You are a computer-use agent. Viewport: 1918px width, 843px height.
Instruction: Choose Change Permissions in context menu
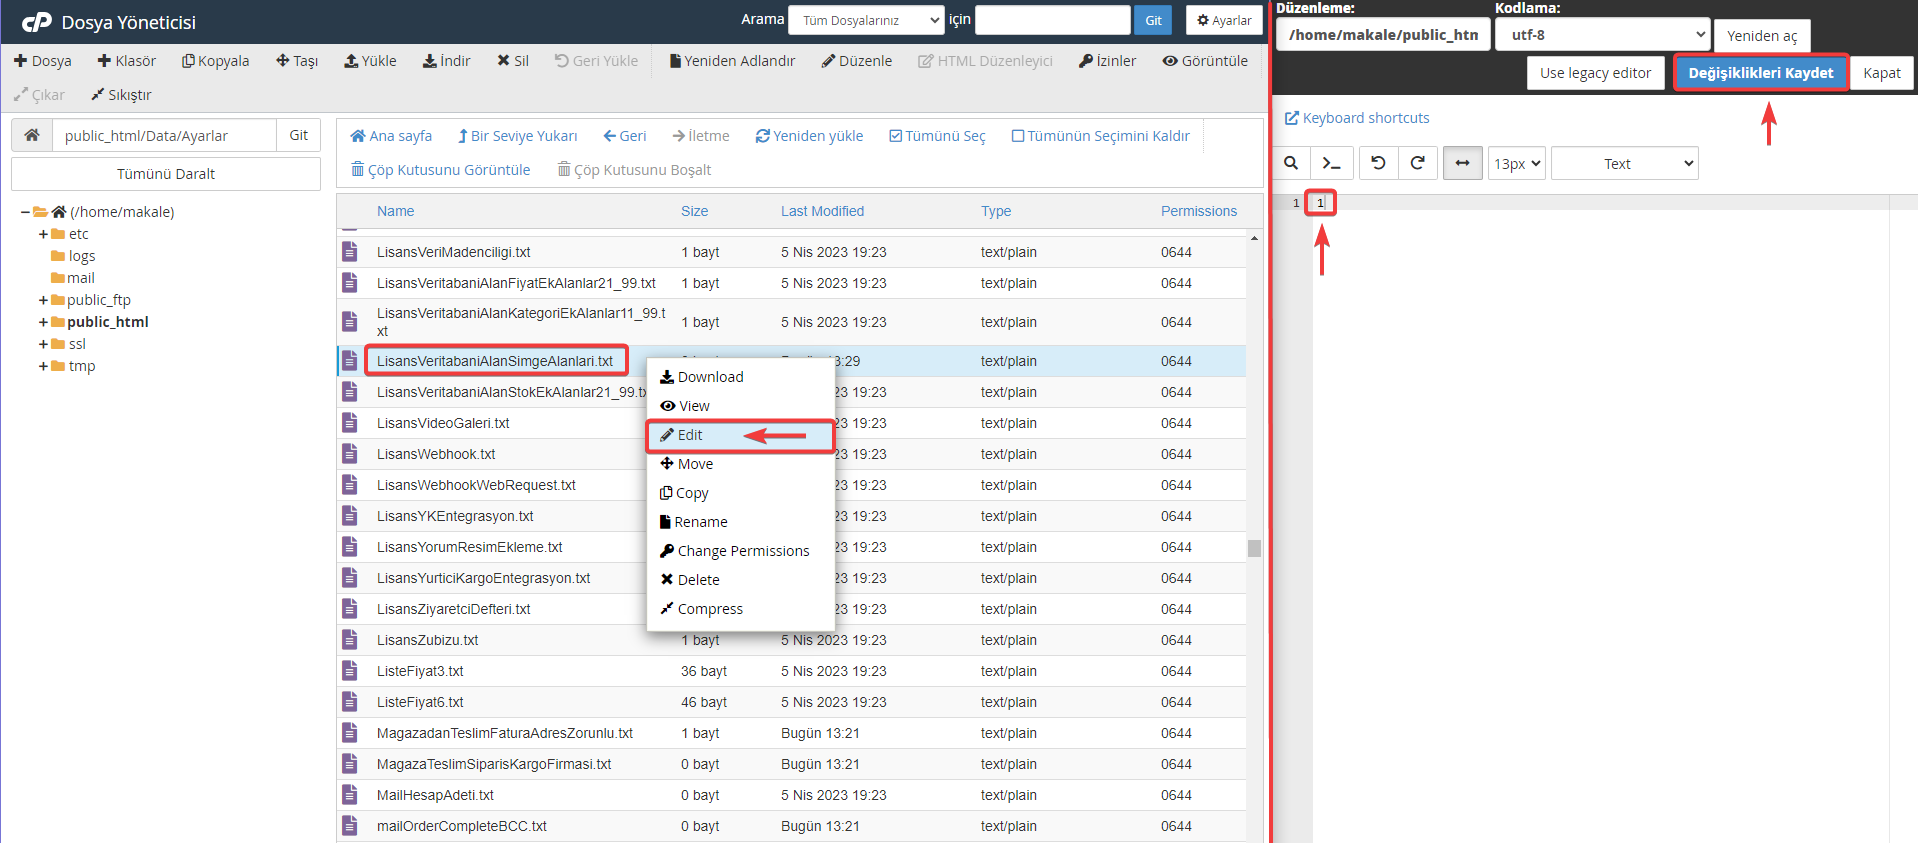click(741, 551)
